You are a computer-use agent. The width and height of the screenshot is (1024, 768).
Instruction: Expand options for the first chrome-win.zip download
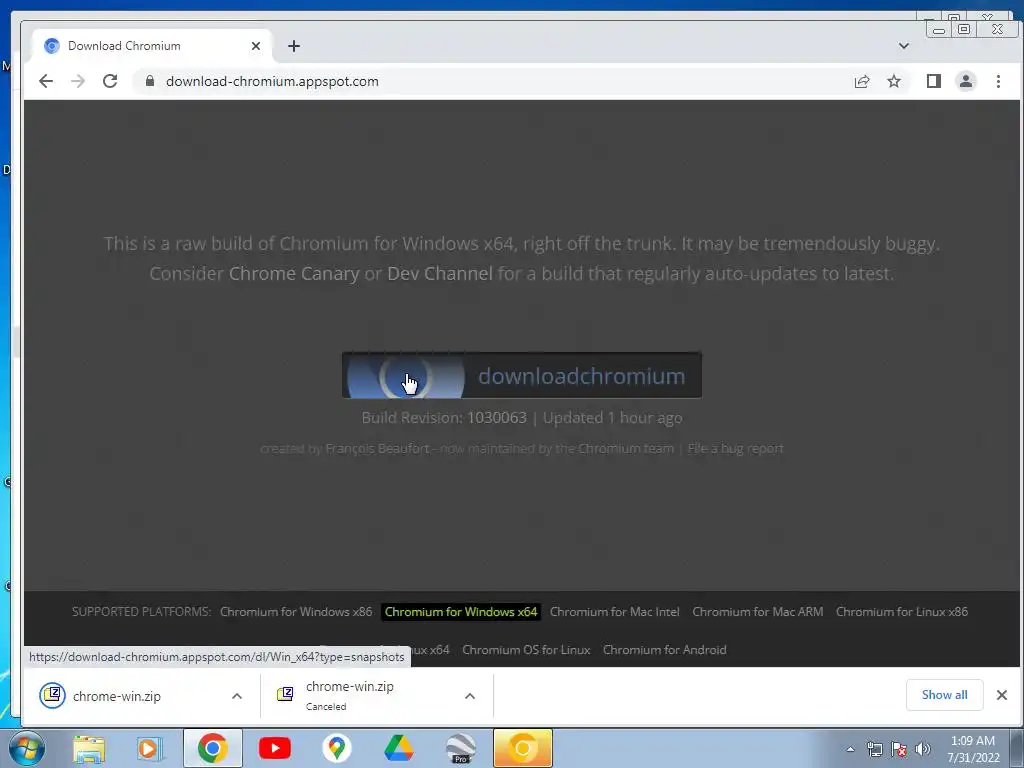[x=237, y=696]
